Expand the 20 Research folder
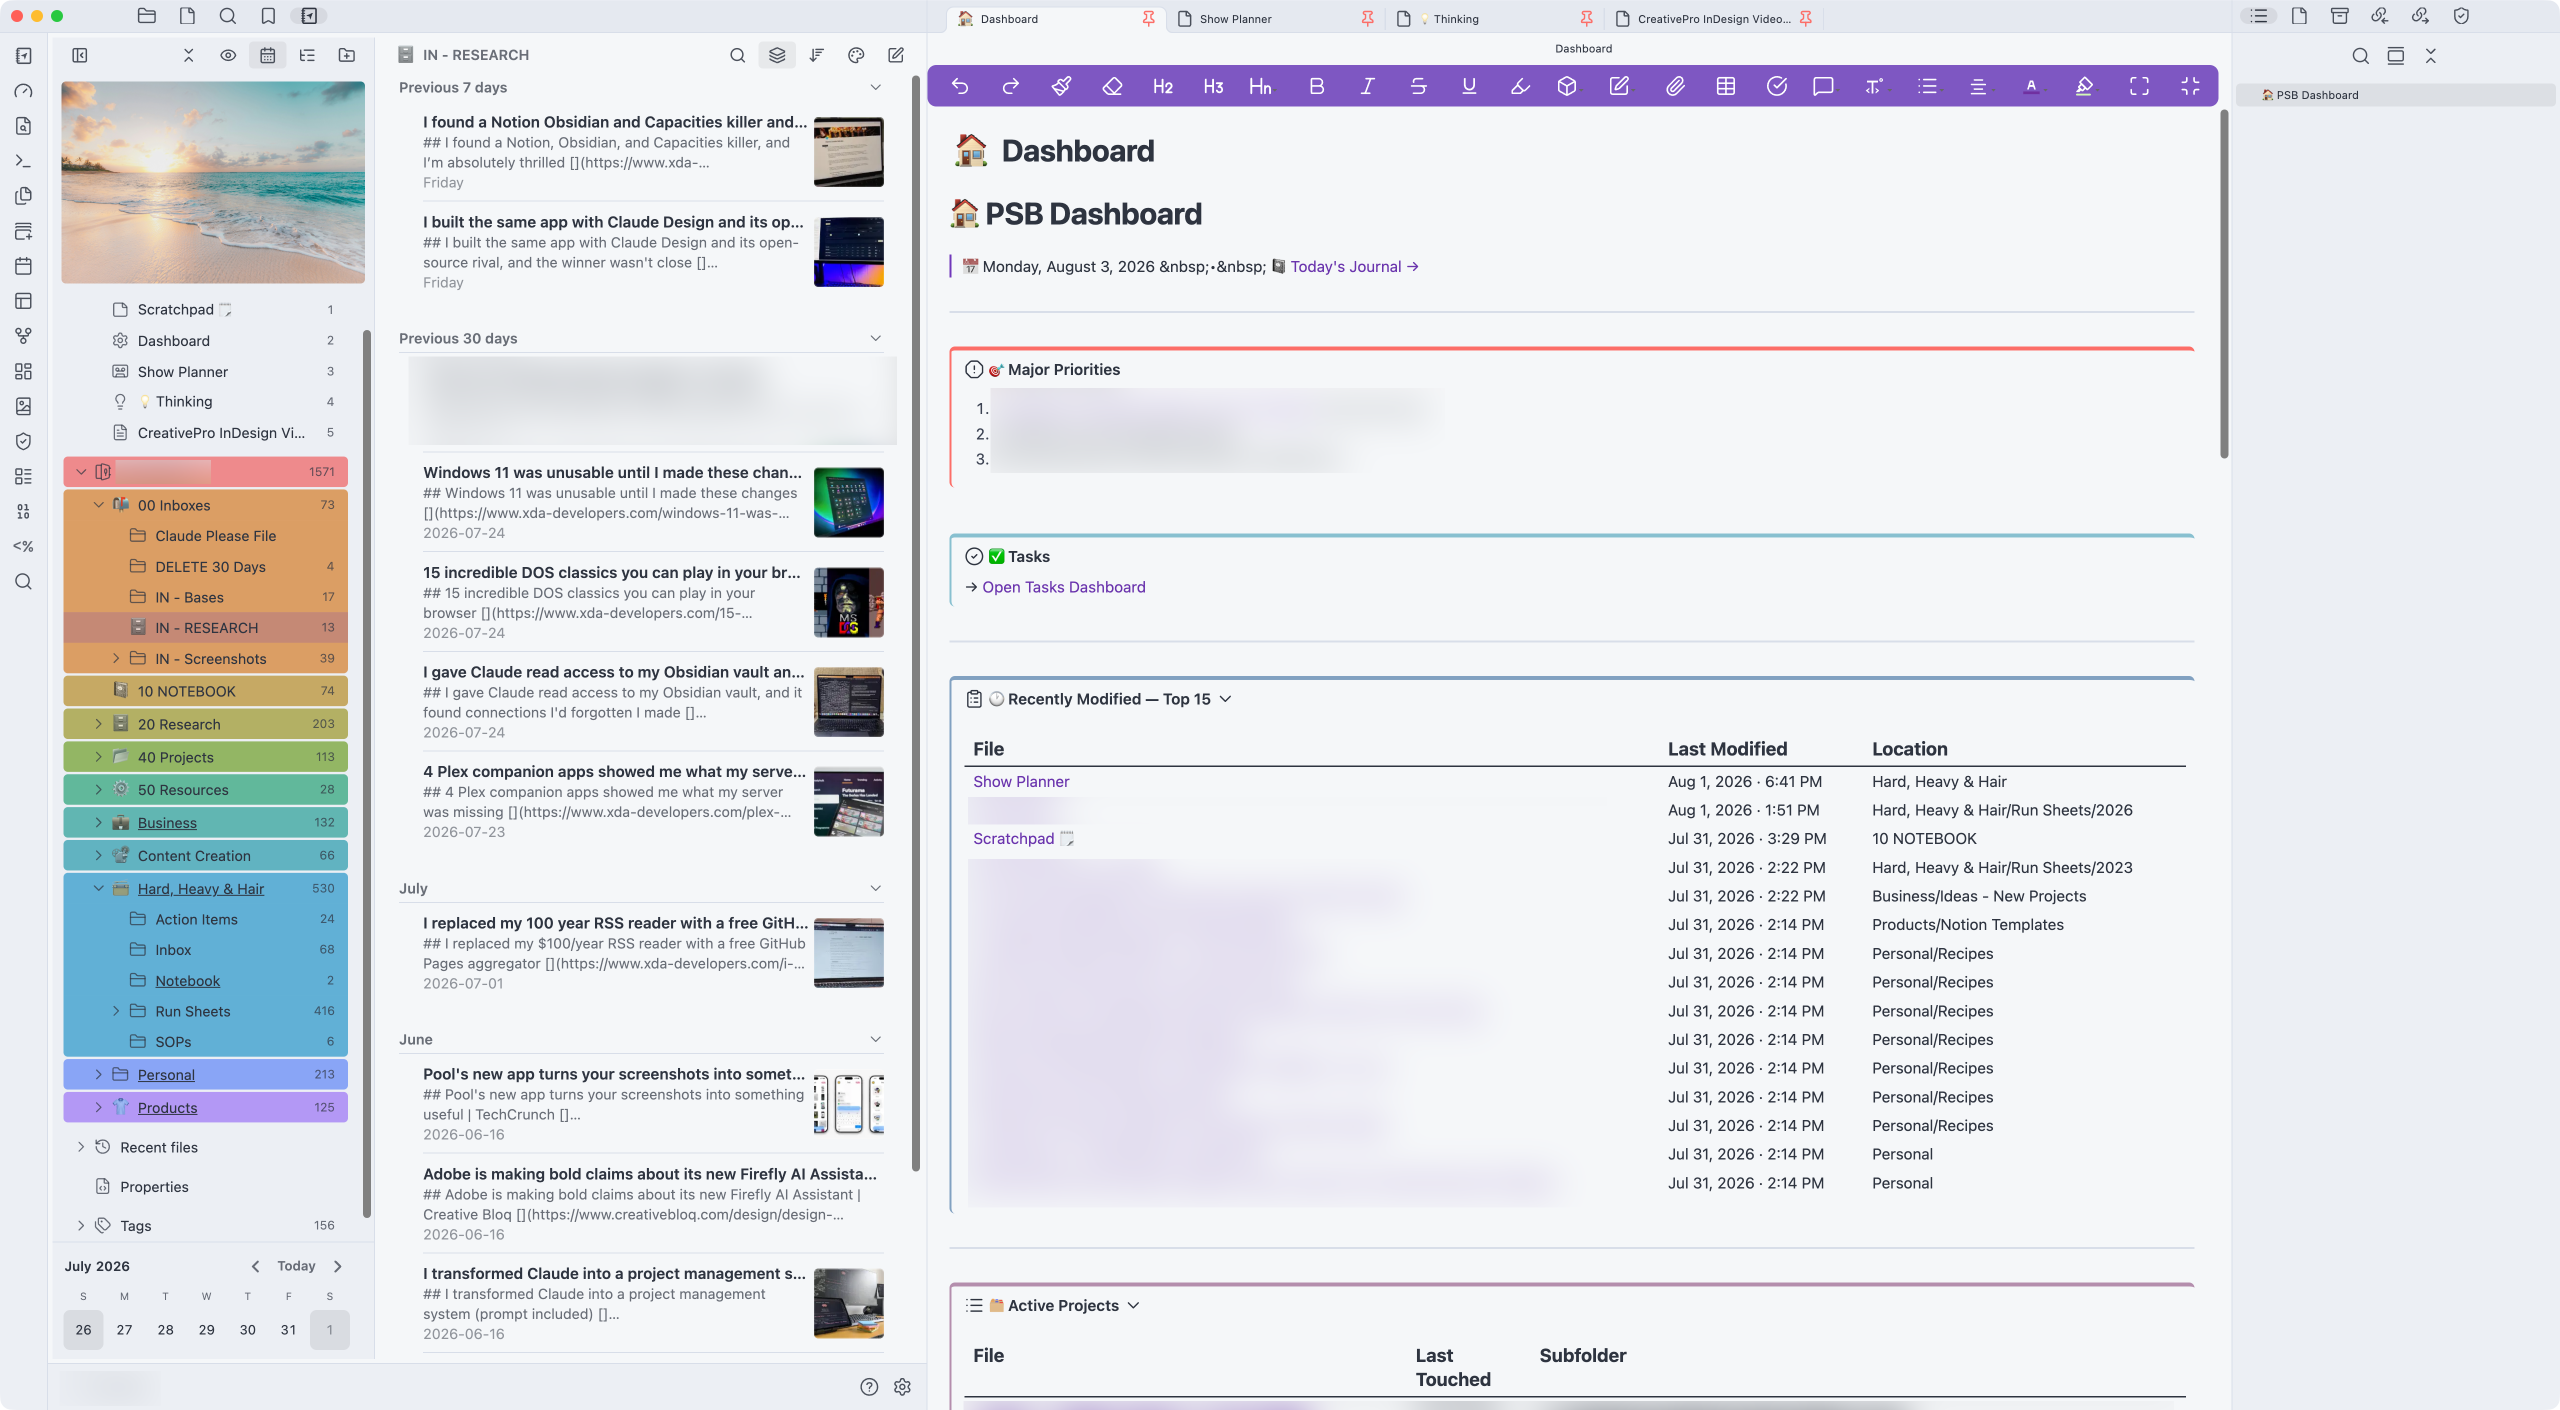Screen dimensions: 2560x1410 (98, 724)
